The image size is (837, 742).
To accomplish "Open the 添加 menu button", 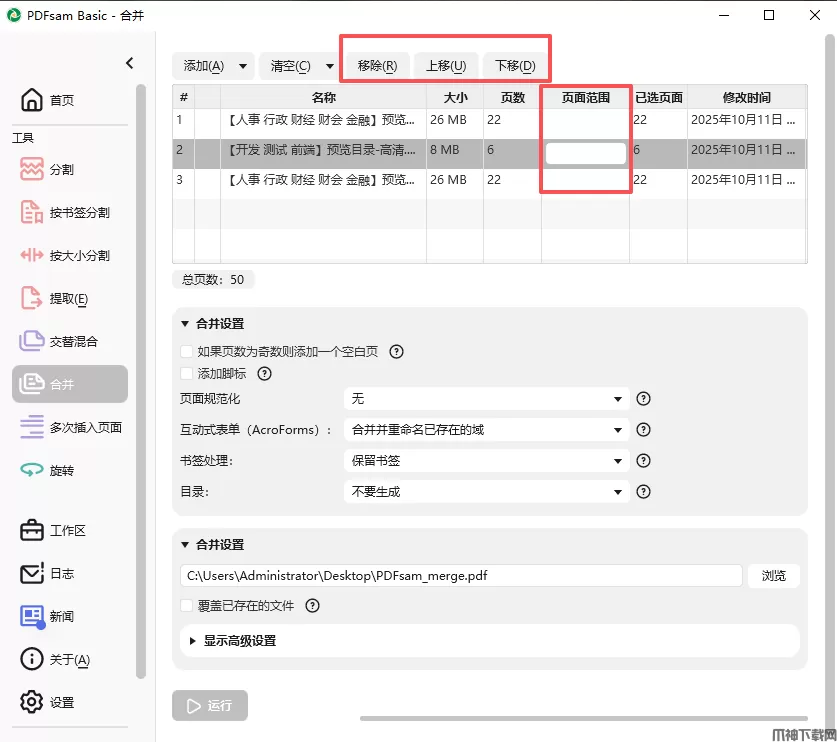I will click(212, 66).
